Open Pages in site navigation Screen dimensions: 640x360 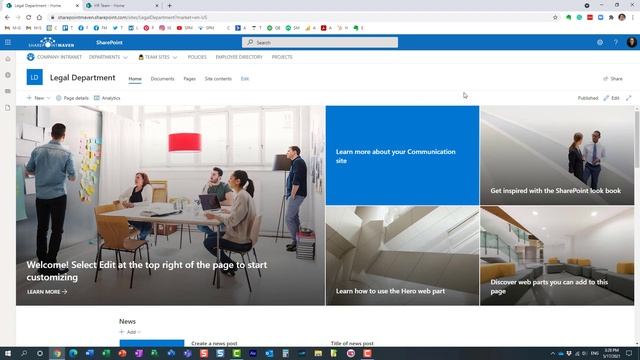189,79
